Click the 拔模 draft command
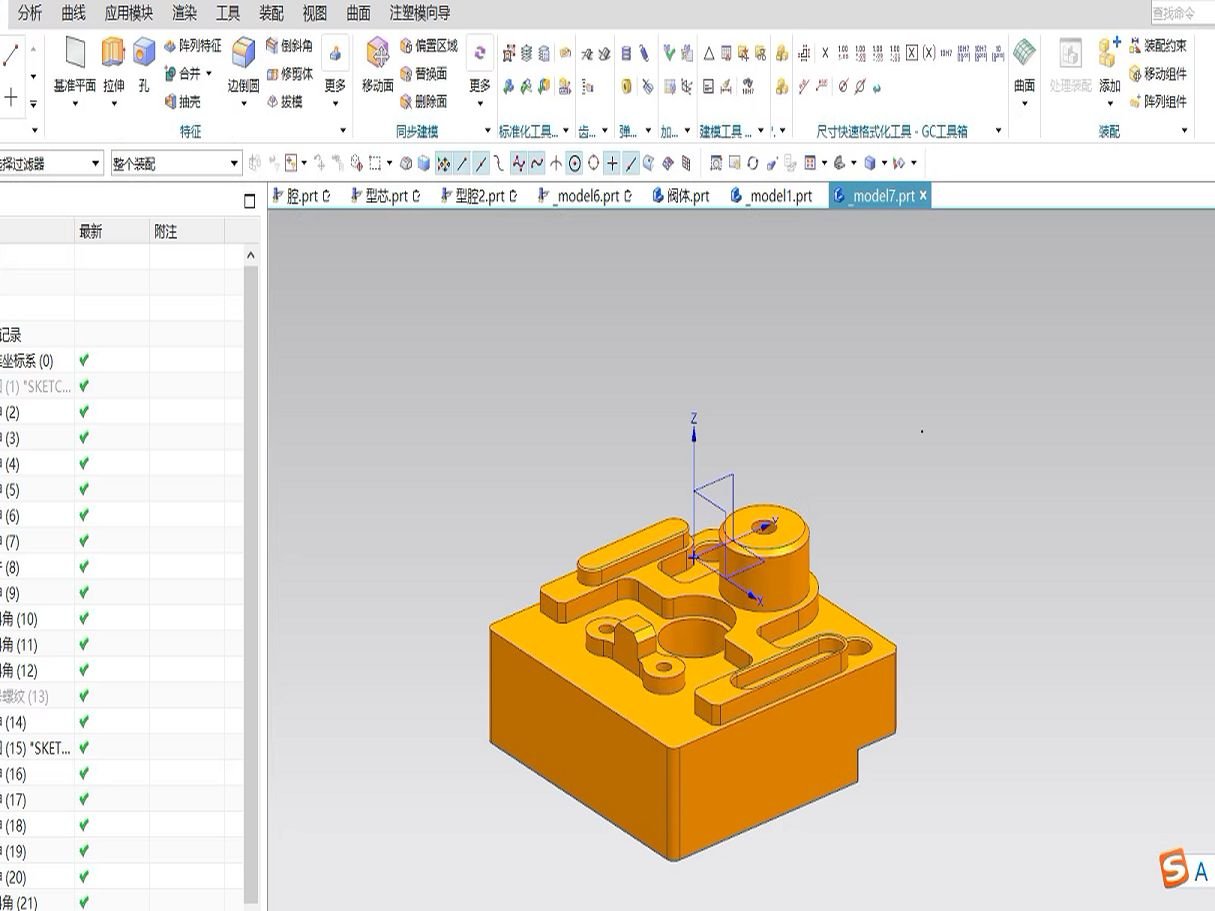The image size is (1215, 911). pyautogui.click(x=284, y=102)
